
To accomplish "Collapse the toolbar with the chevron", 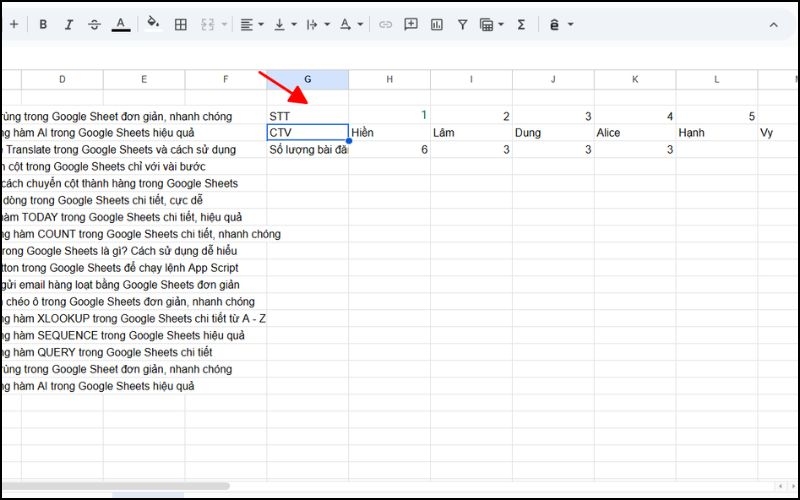I will tap(773, 25).
